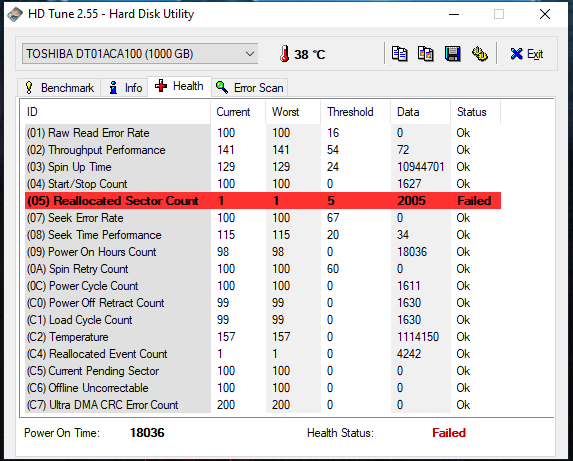This screenshot has width=573, height=461.
Task: Copy info to clipboard icon
Action: [x=399, y=54]
